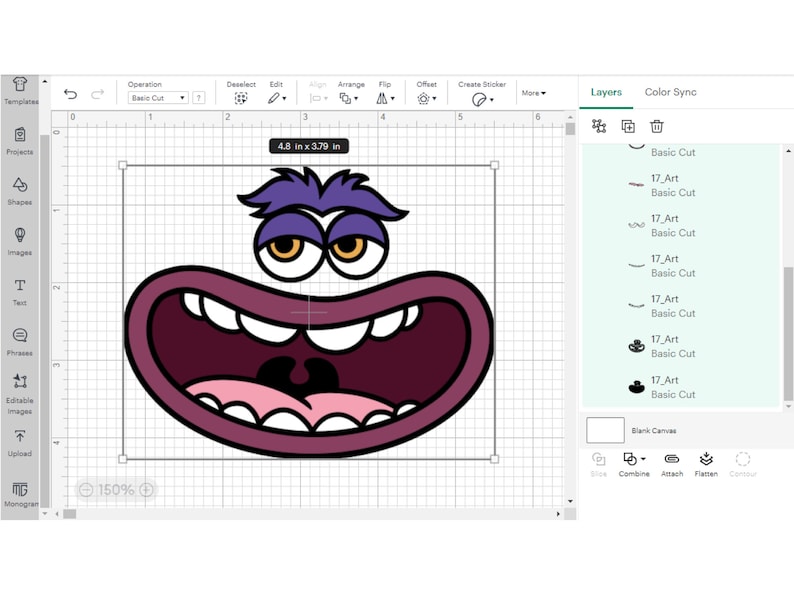Open the Monogram tool
This screenshot has width=794, height=596.
20,494
